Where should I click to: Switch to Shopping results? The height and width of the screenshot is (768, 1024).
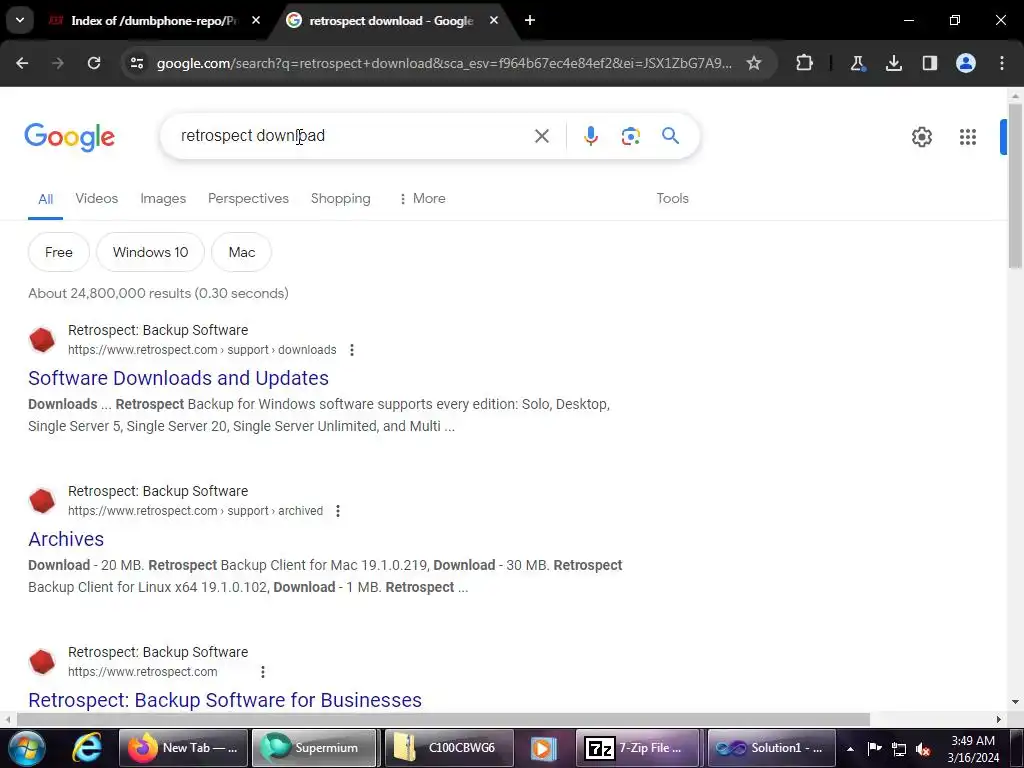tap(340, 199)
